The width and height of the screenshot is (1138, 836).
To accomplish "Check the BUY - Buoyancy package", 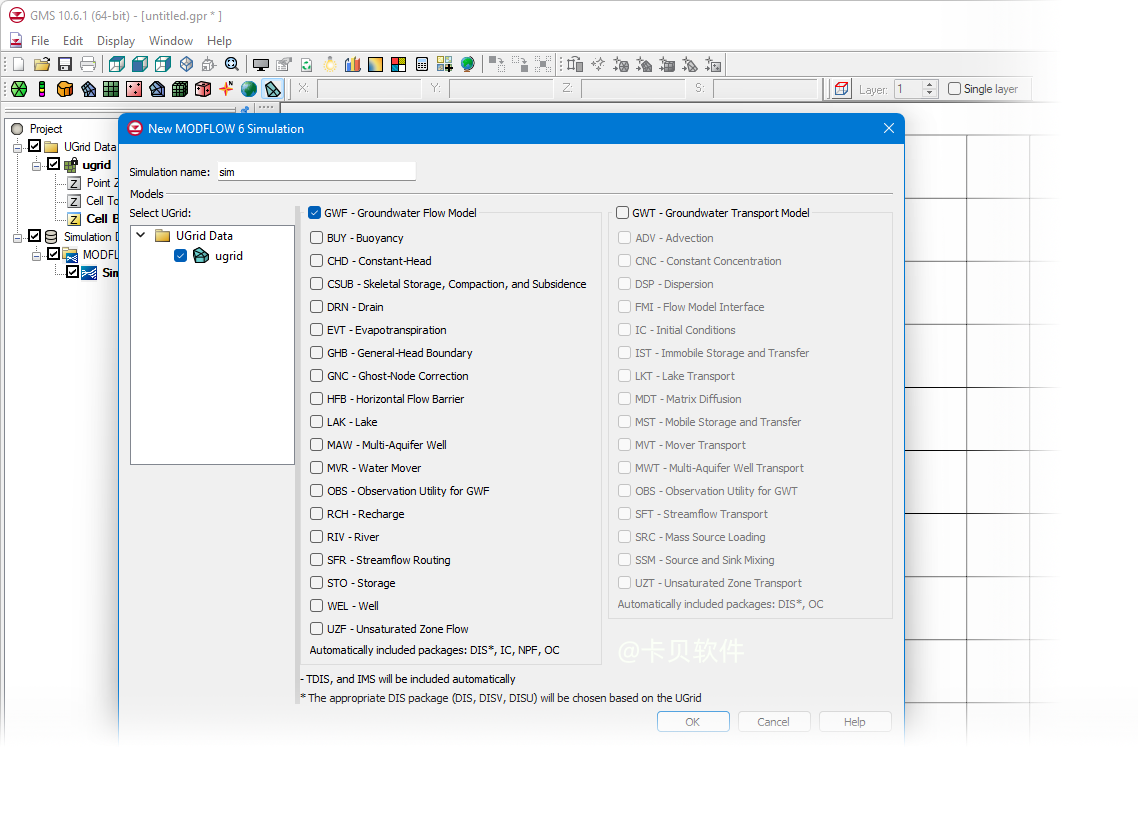I will 316,238.
